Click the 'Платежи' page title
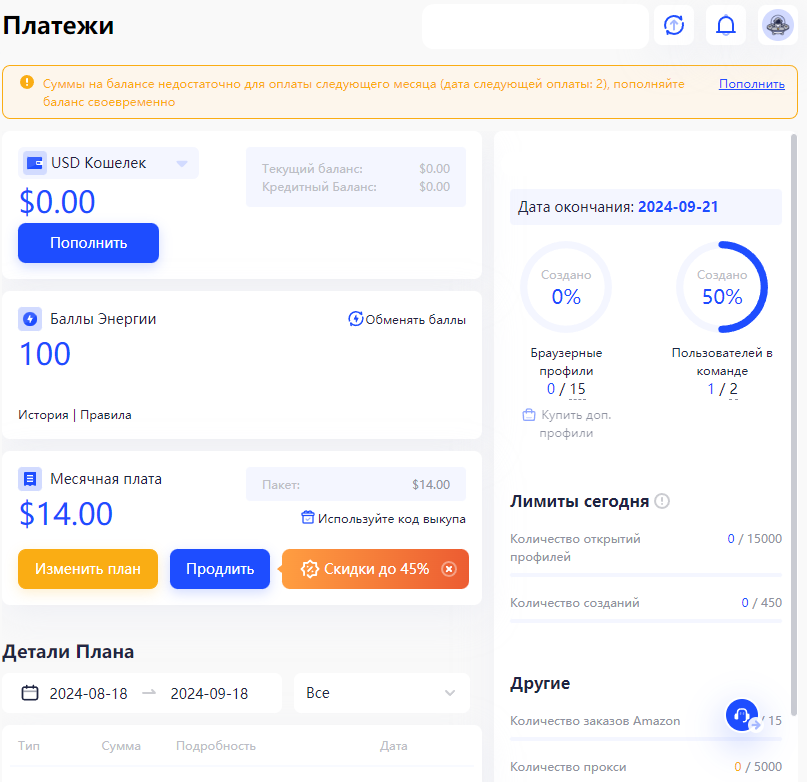 58,25
